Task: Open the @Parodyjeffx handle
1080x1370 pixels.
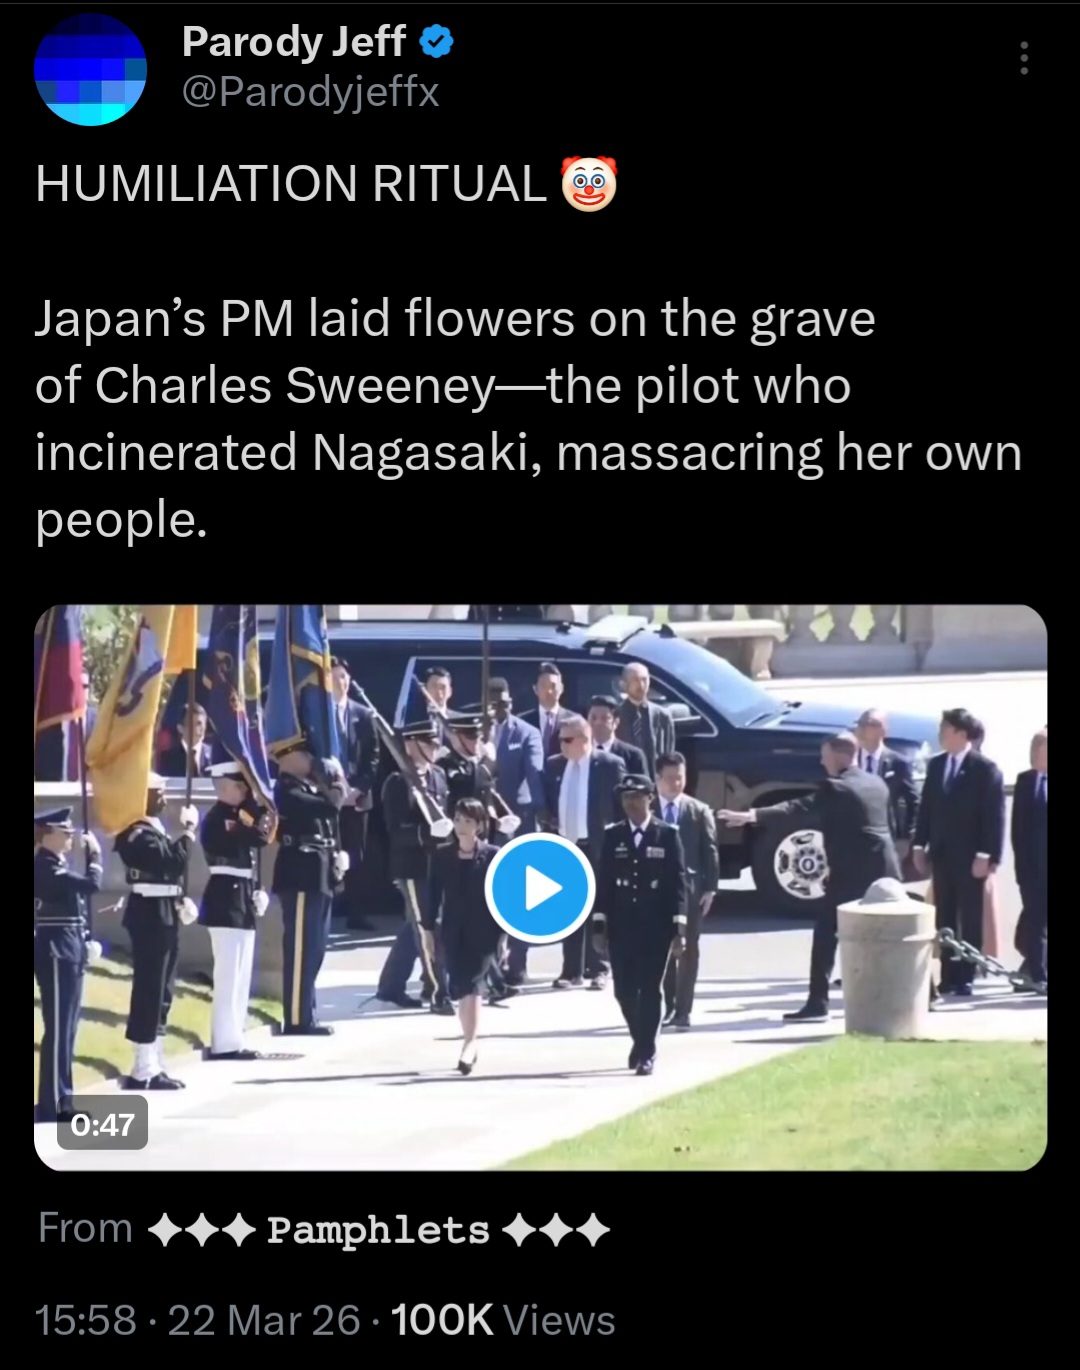Action: tap(311, 92)
